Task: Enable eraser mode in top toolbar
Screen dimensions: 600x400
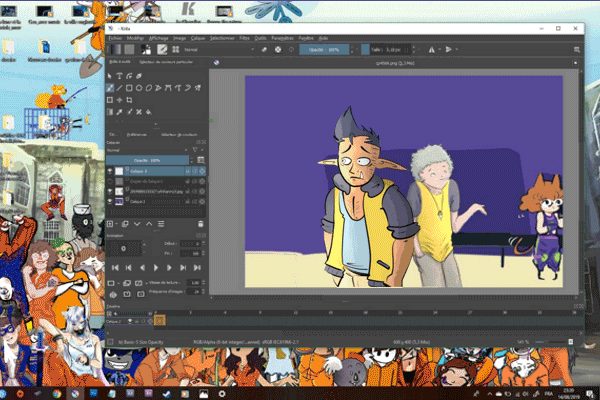Action: coord(262,48)
